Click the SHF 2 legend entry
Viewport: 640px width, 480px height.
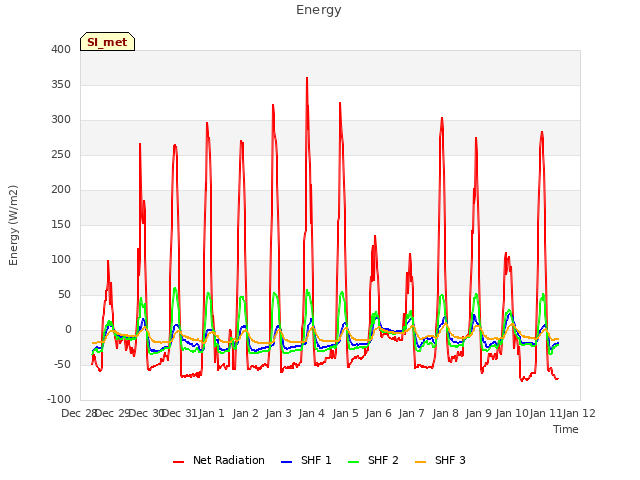[373, 460]
